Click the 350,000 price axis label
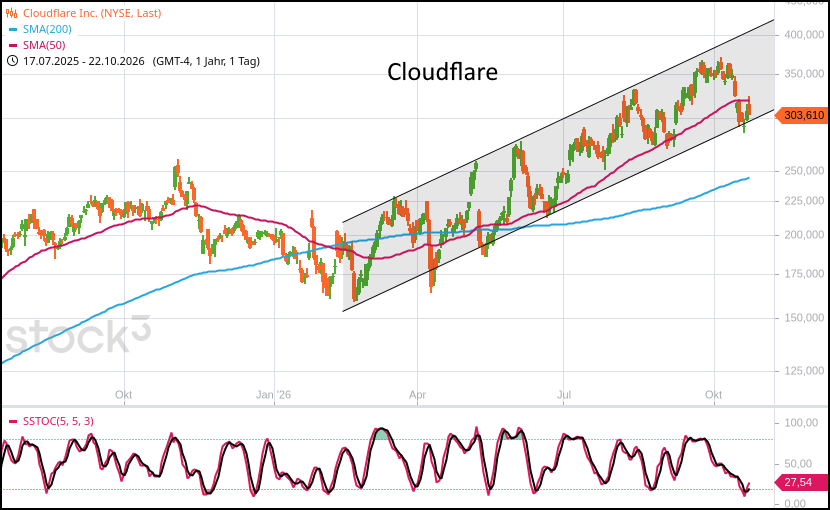The width and height of the screenshot is (830, 510). [x=804, y=74]
